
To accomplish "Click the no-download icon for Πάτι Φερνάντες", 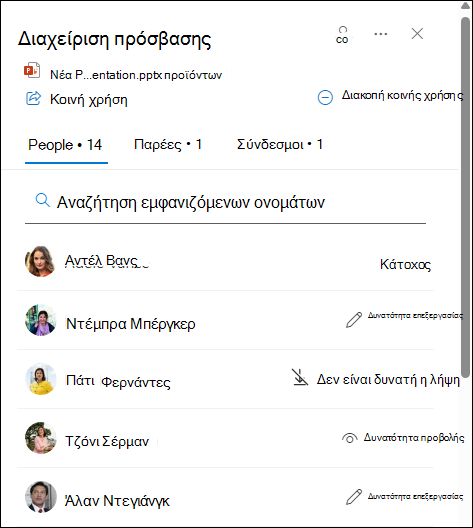I will (299, 377).
